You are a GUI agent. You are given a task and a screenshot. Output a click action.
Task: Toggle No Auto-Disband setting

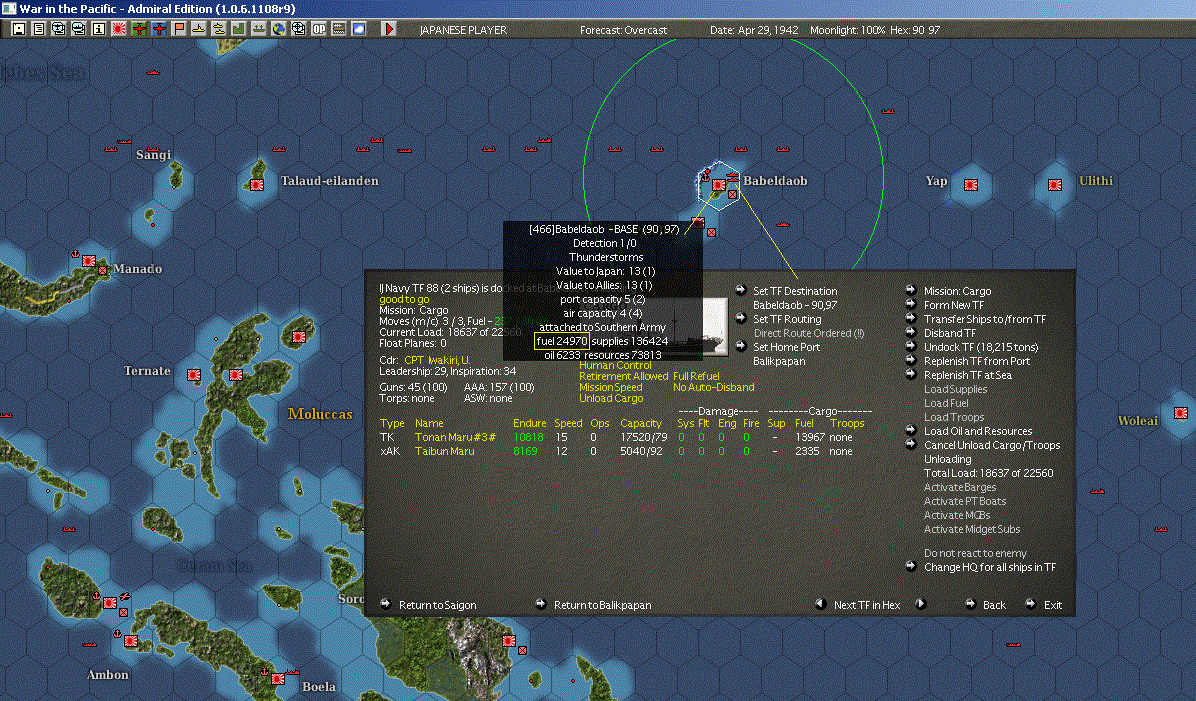click(713, 387)
